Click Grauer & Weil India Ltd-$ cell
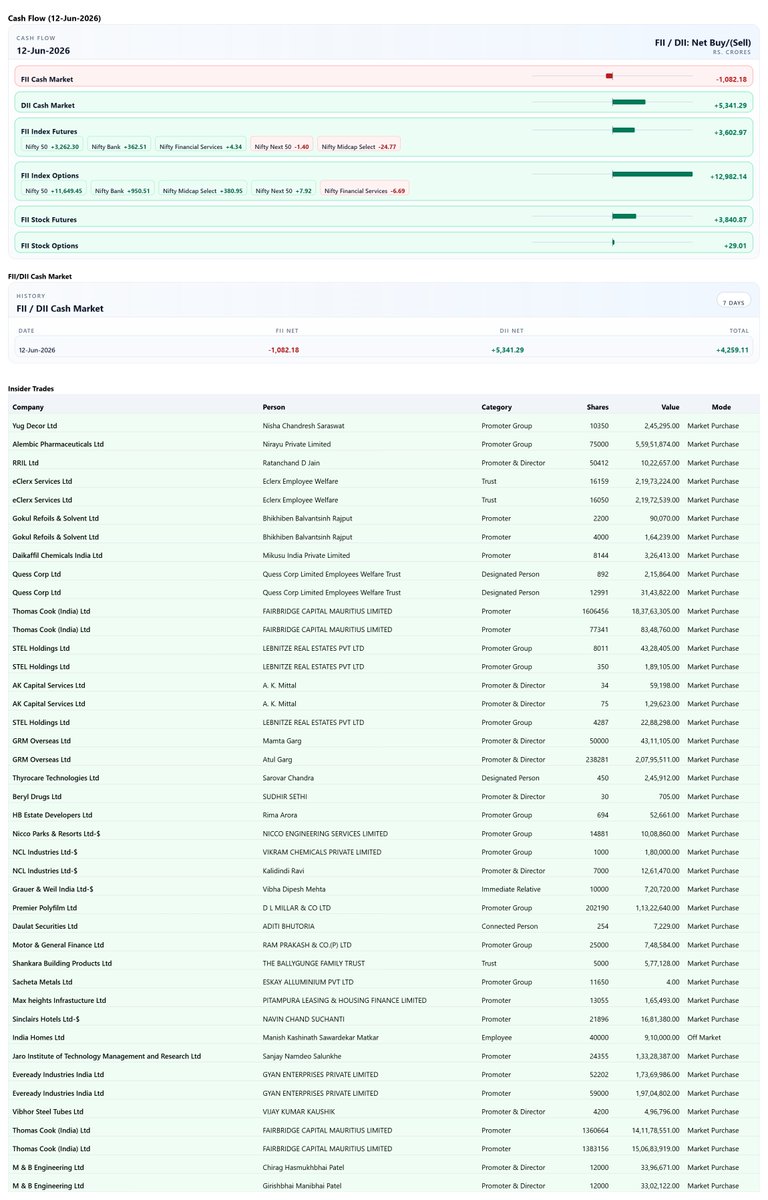 click(x=53, y=889)
